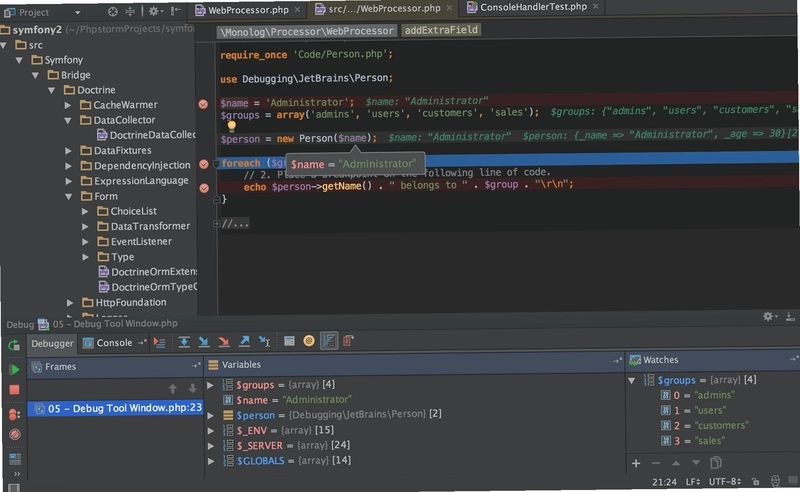Toggle Mute Breakpoints icon
Viewport: 800px width, 492px height.
(15, 434)
